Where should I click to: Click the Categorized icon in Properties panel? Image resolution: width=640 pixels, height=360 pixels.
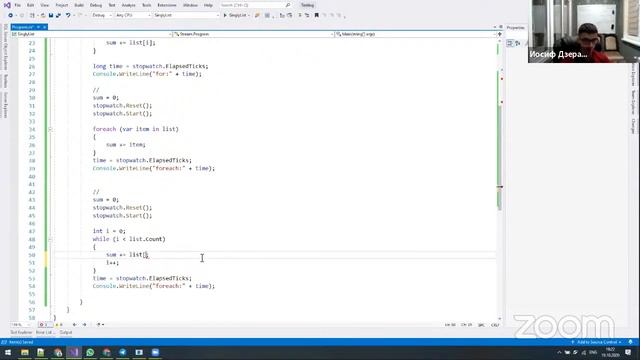tap(510, 43)
